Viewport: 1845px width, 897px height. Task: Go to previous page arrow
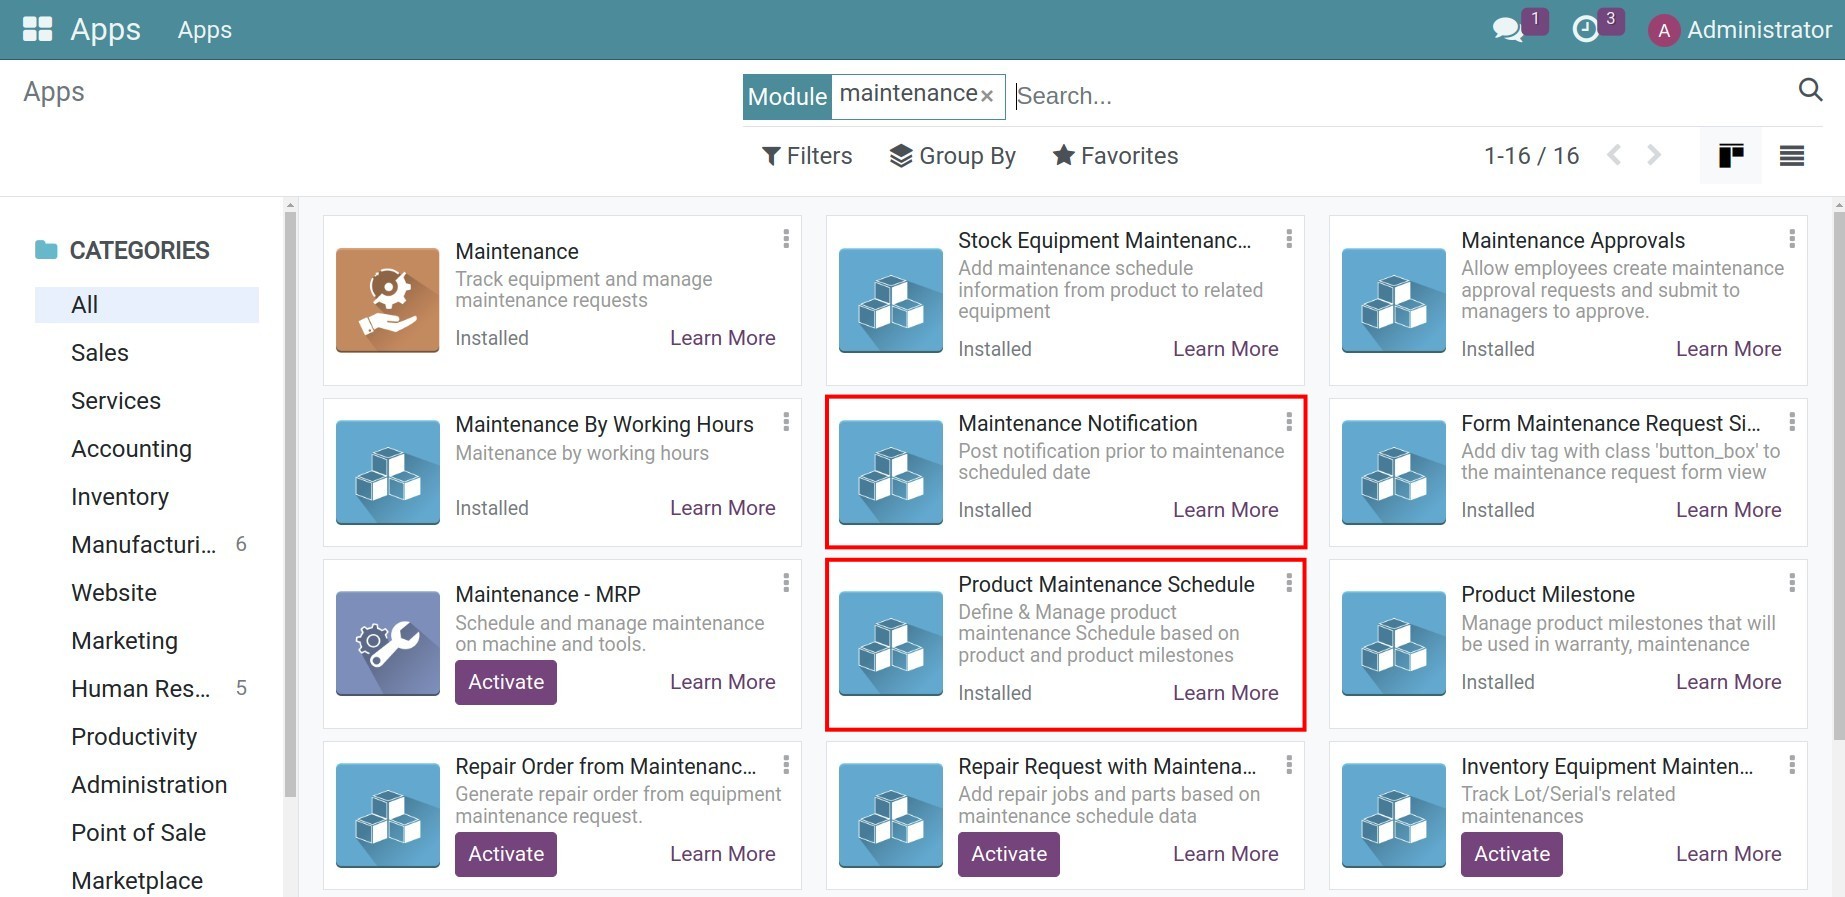coord(1614,155)
